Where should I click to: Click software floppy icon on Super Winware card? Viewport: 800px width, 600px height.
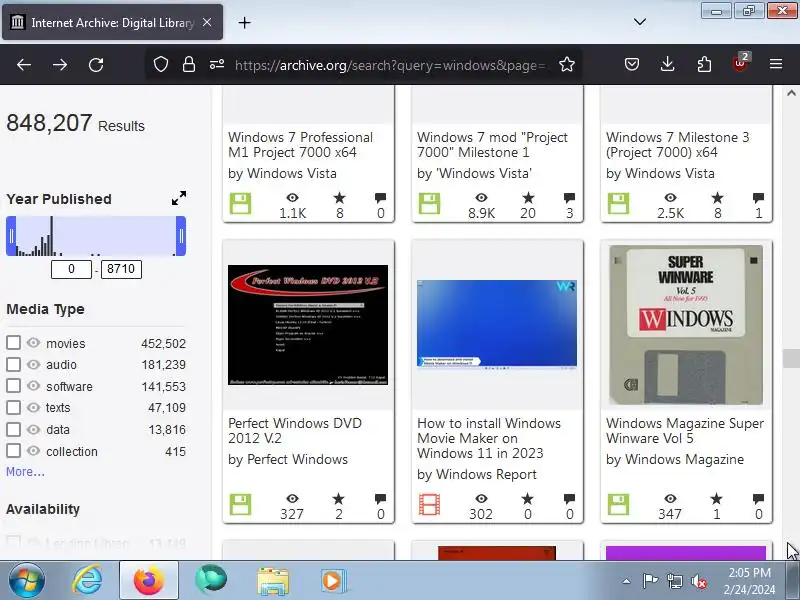[x=618, y=504]
